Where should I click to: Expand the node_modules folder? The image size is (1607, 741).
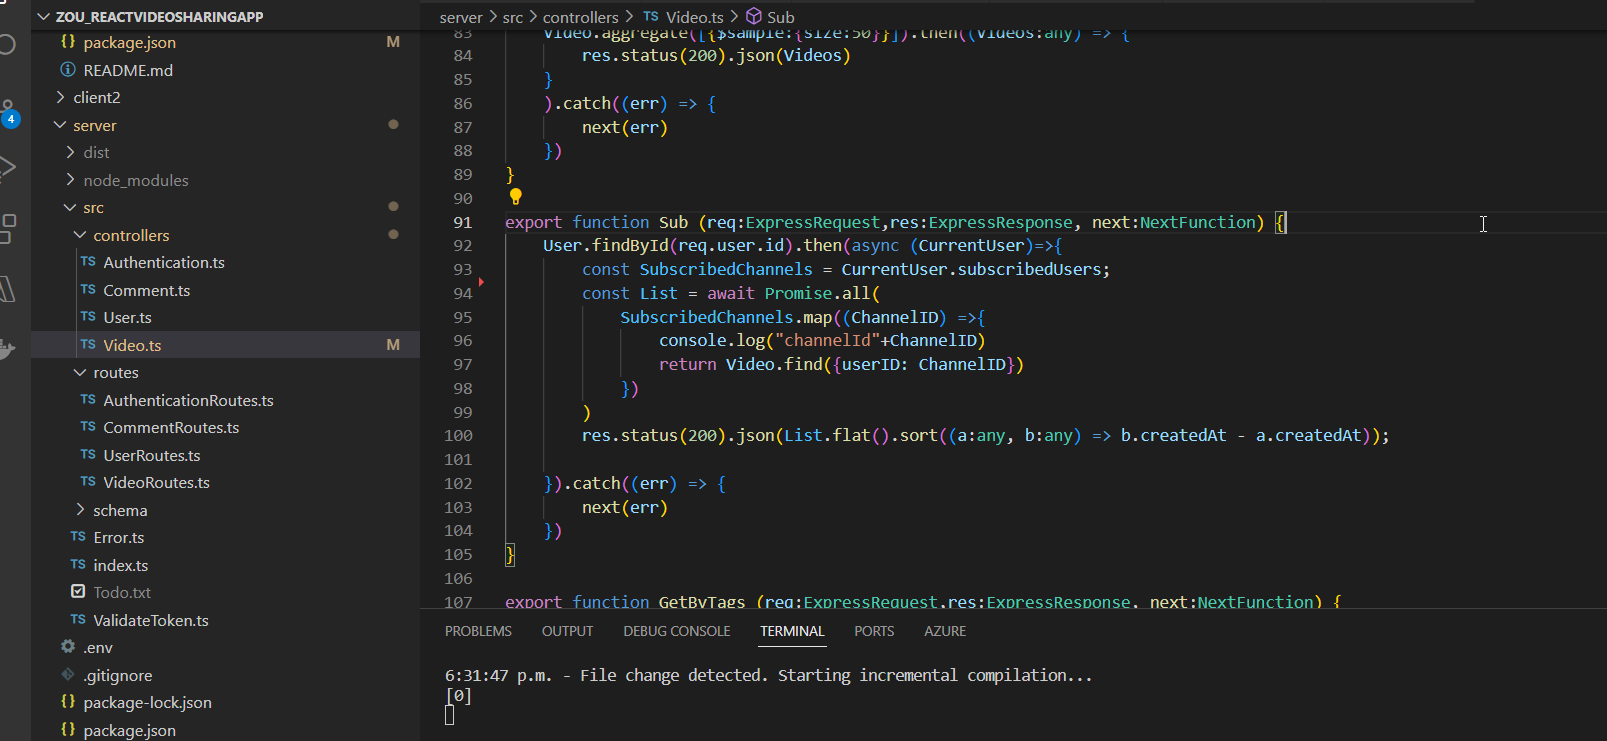(x=135, y=181)
